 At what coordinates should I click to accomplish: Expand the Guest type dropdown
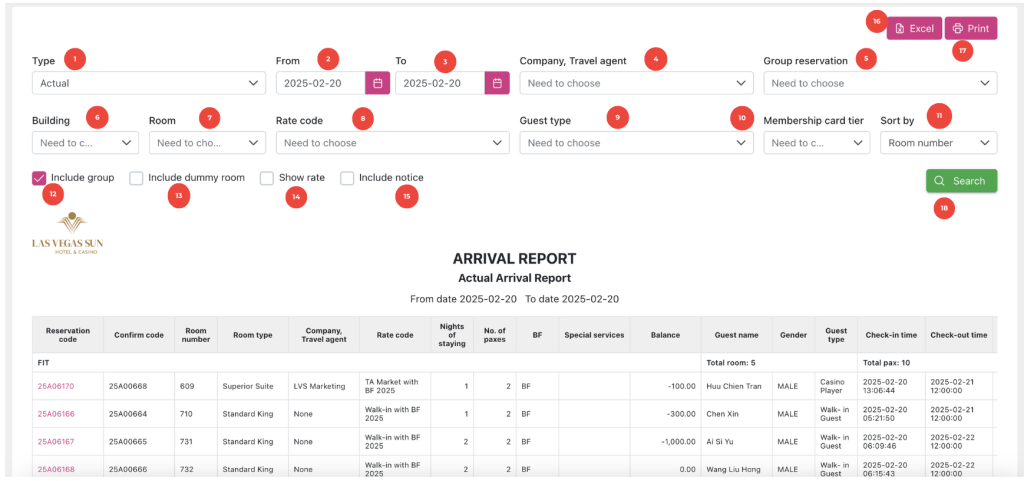635,143
